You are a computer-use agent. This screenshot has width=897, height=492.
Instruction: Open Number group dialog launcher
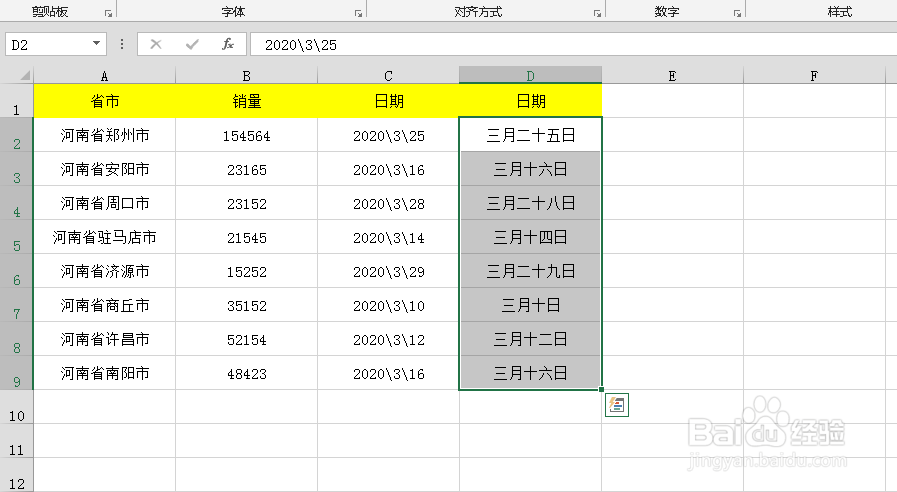pos(737,13)
